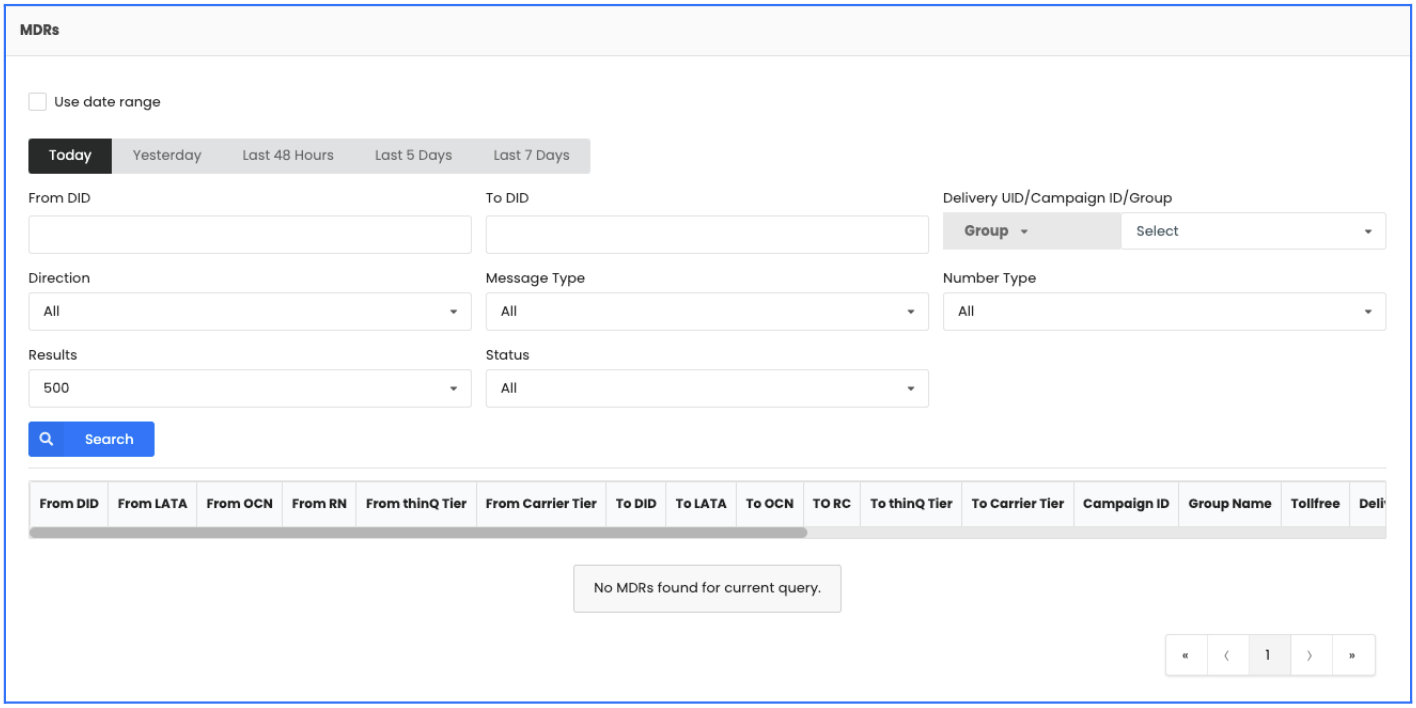Click the From DID input field

[249, 234]
